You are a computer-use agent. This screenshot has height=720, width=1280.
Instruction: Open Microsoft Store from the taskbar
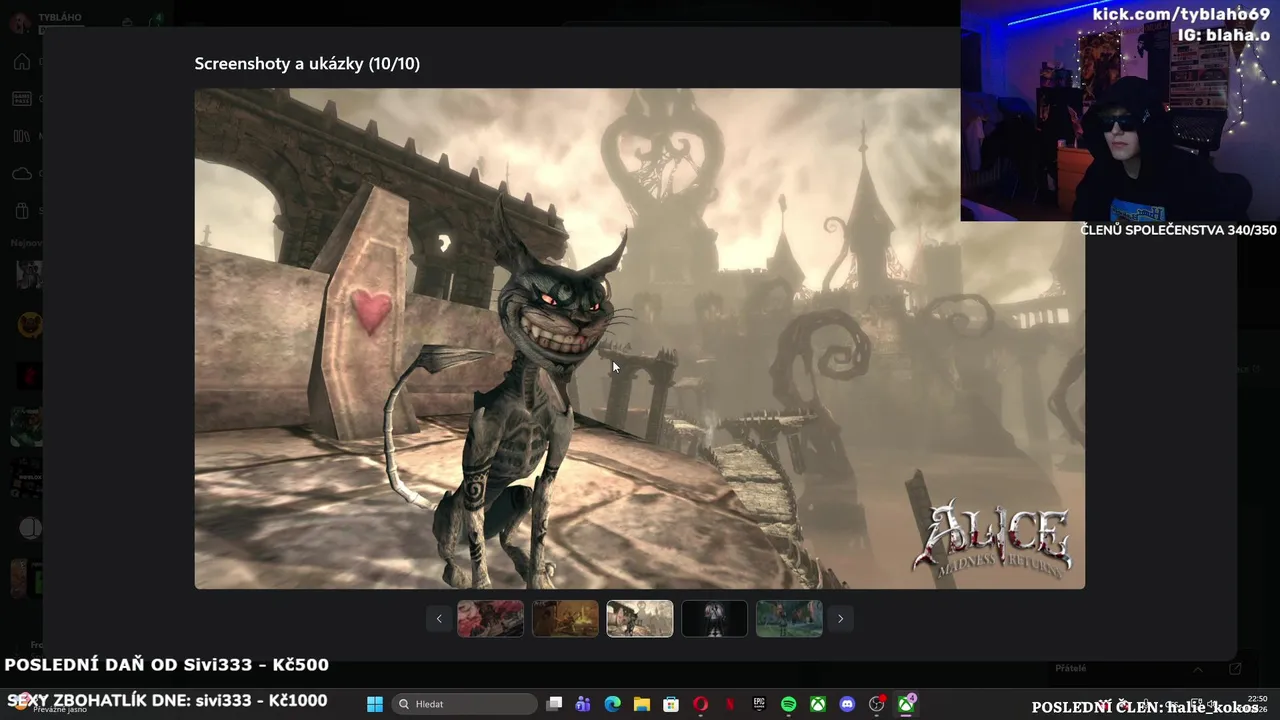point(671,704)
